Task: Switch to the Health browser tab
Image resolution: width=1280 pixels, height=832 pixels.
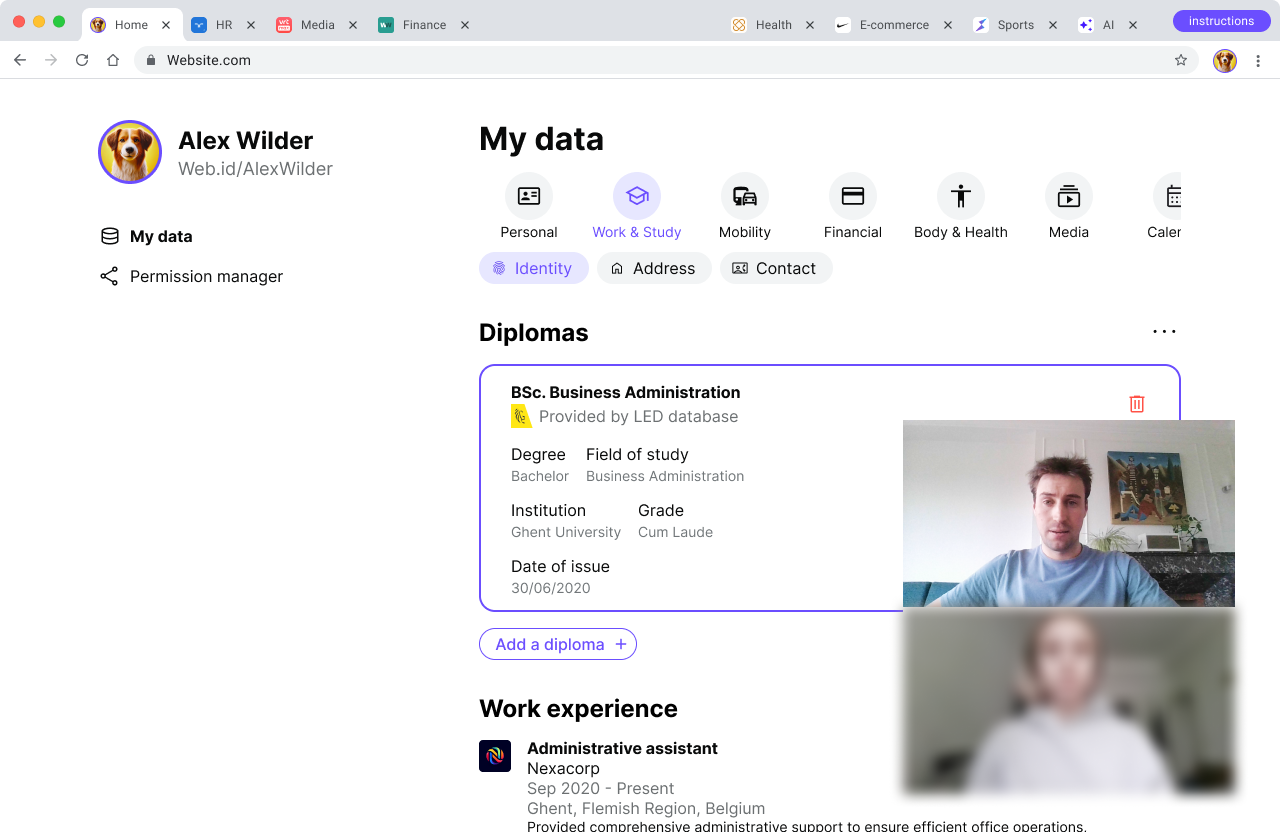Action: [774, 25]
